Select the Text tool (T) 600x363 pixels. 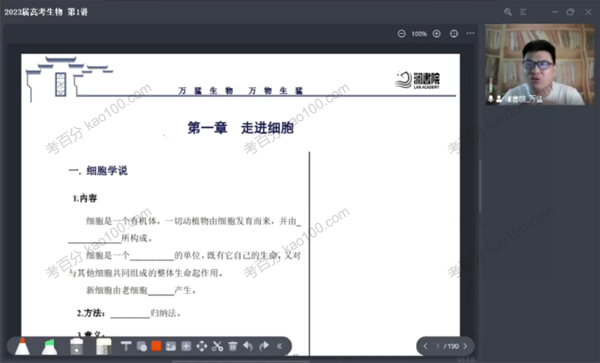[x=126, y=347]
